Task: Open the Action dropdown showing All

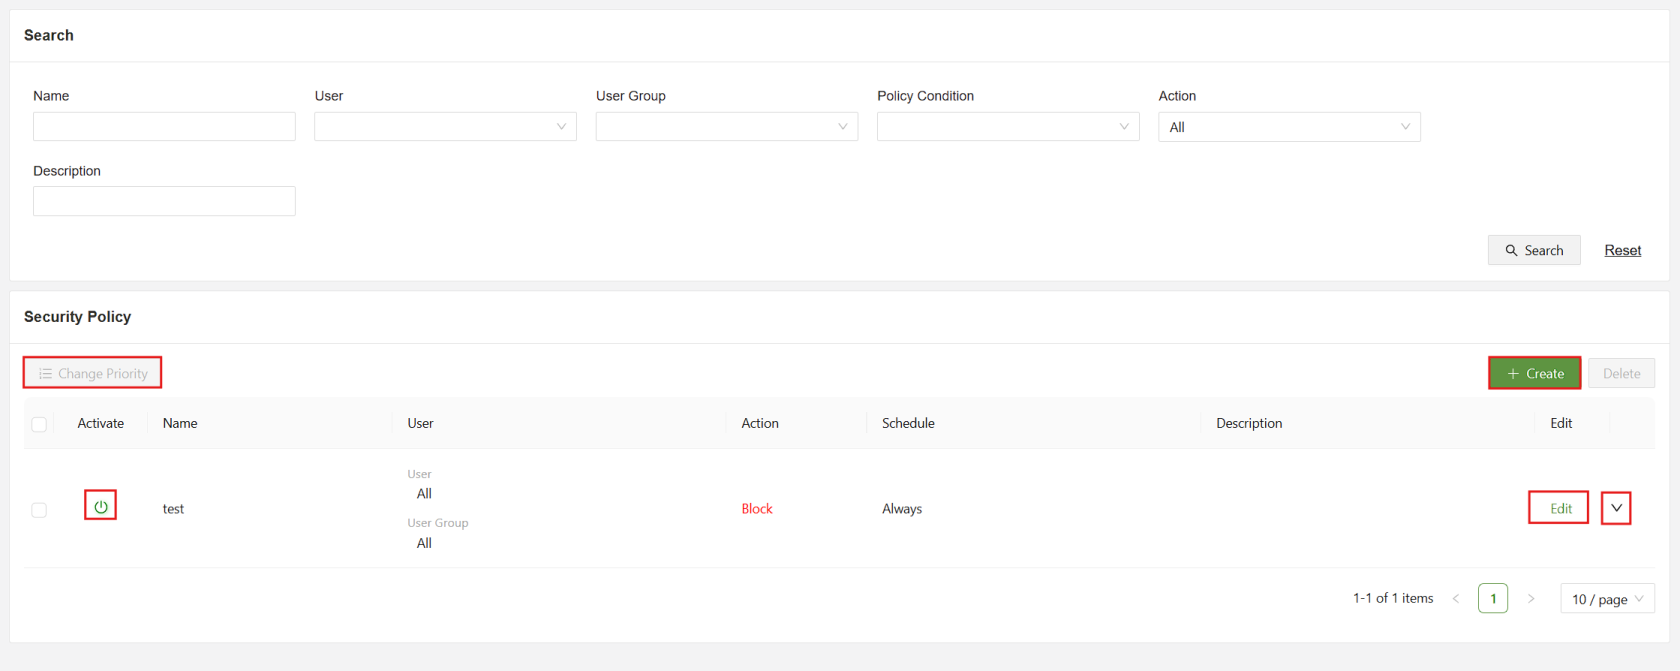Action: pyautogui.click(x=1289, y=127)
